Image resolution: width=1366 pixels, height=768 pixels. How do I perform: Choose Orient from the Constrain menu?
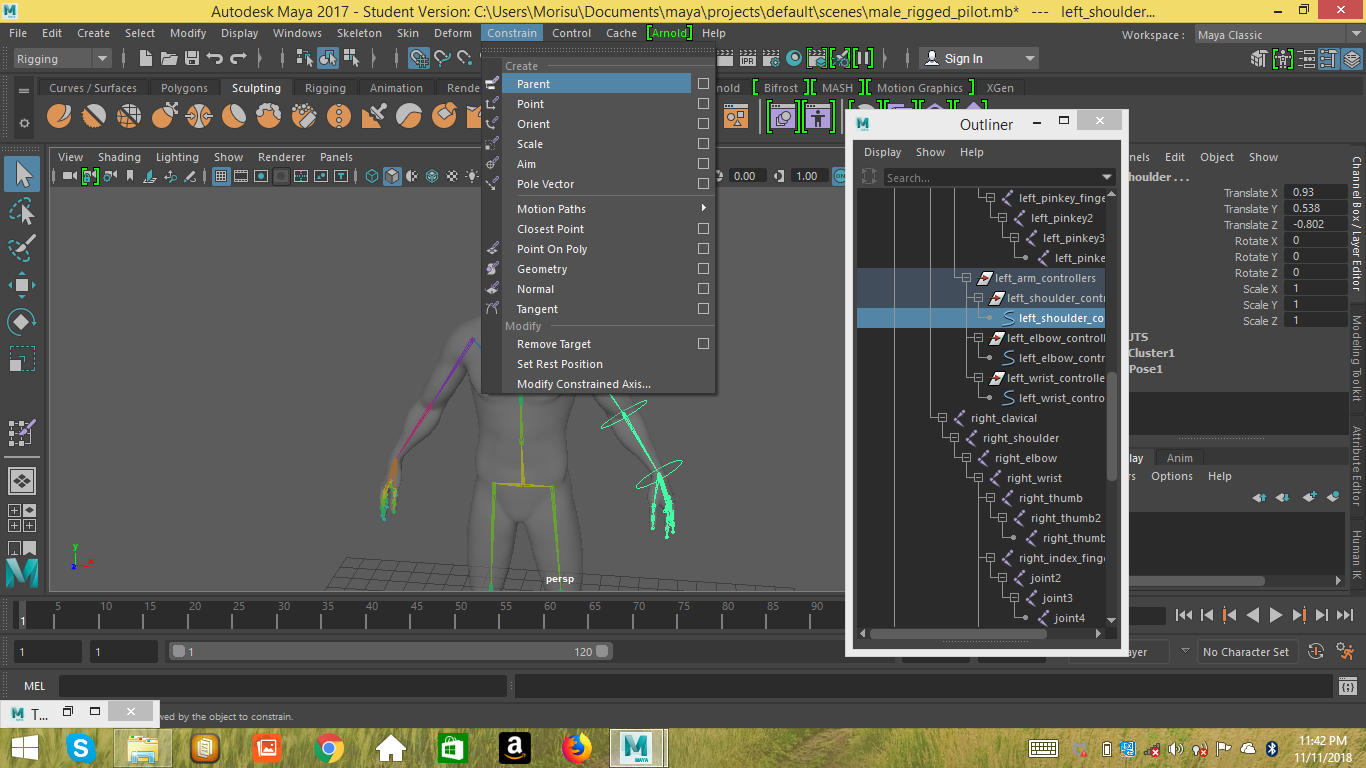pos(533,124)
